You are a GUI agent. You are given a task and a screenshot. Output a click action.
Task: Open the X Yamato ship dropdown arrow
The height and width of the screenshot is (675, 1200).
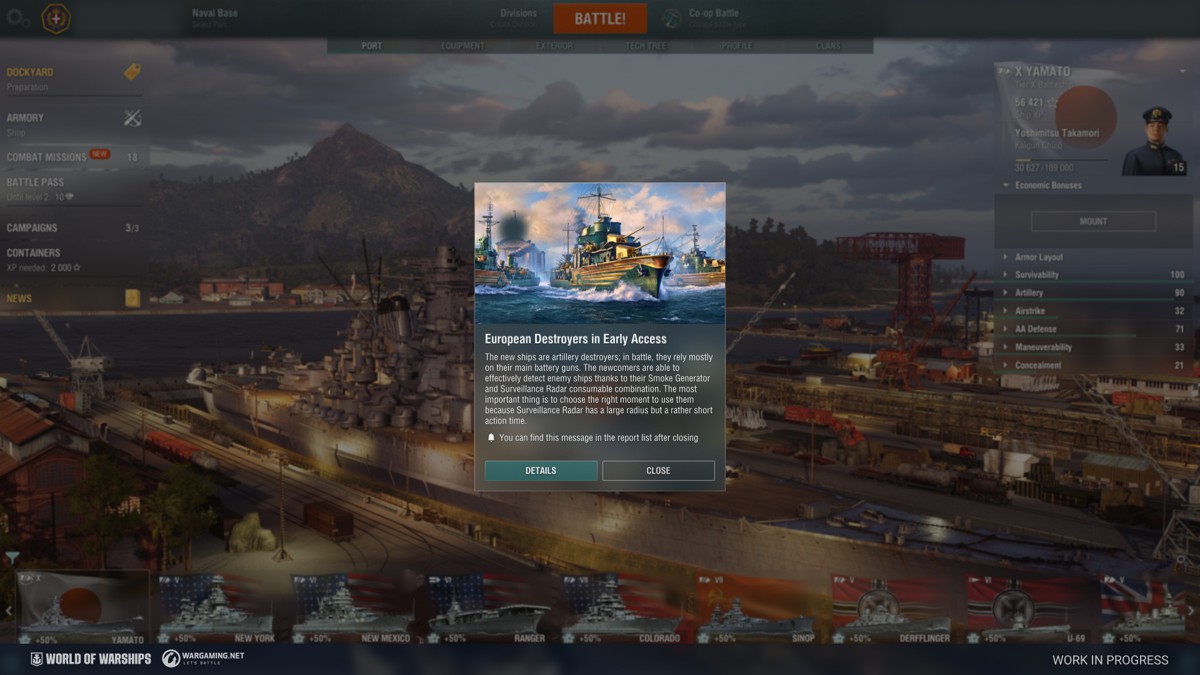point(1181,72)
